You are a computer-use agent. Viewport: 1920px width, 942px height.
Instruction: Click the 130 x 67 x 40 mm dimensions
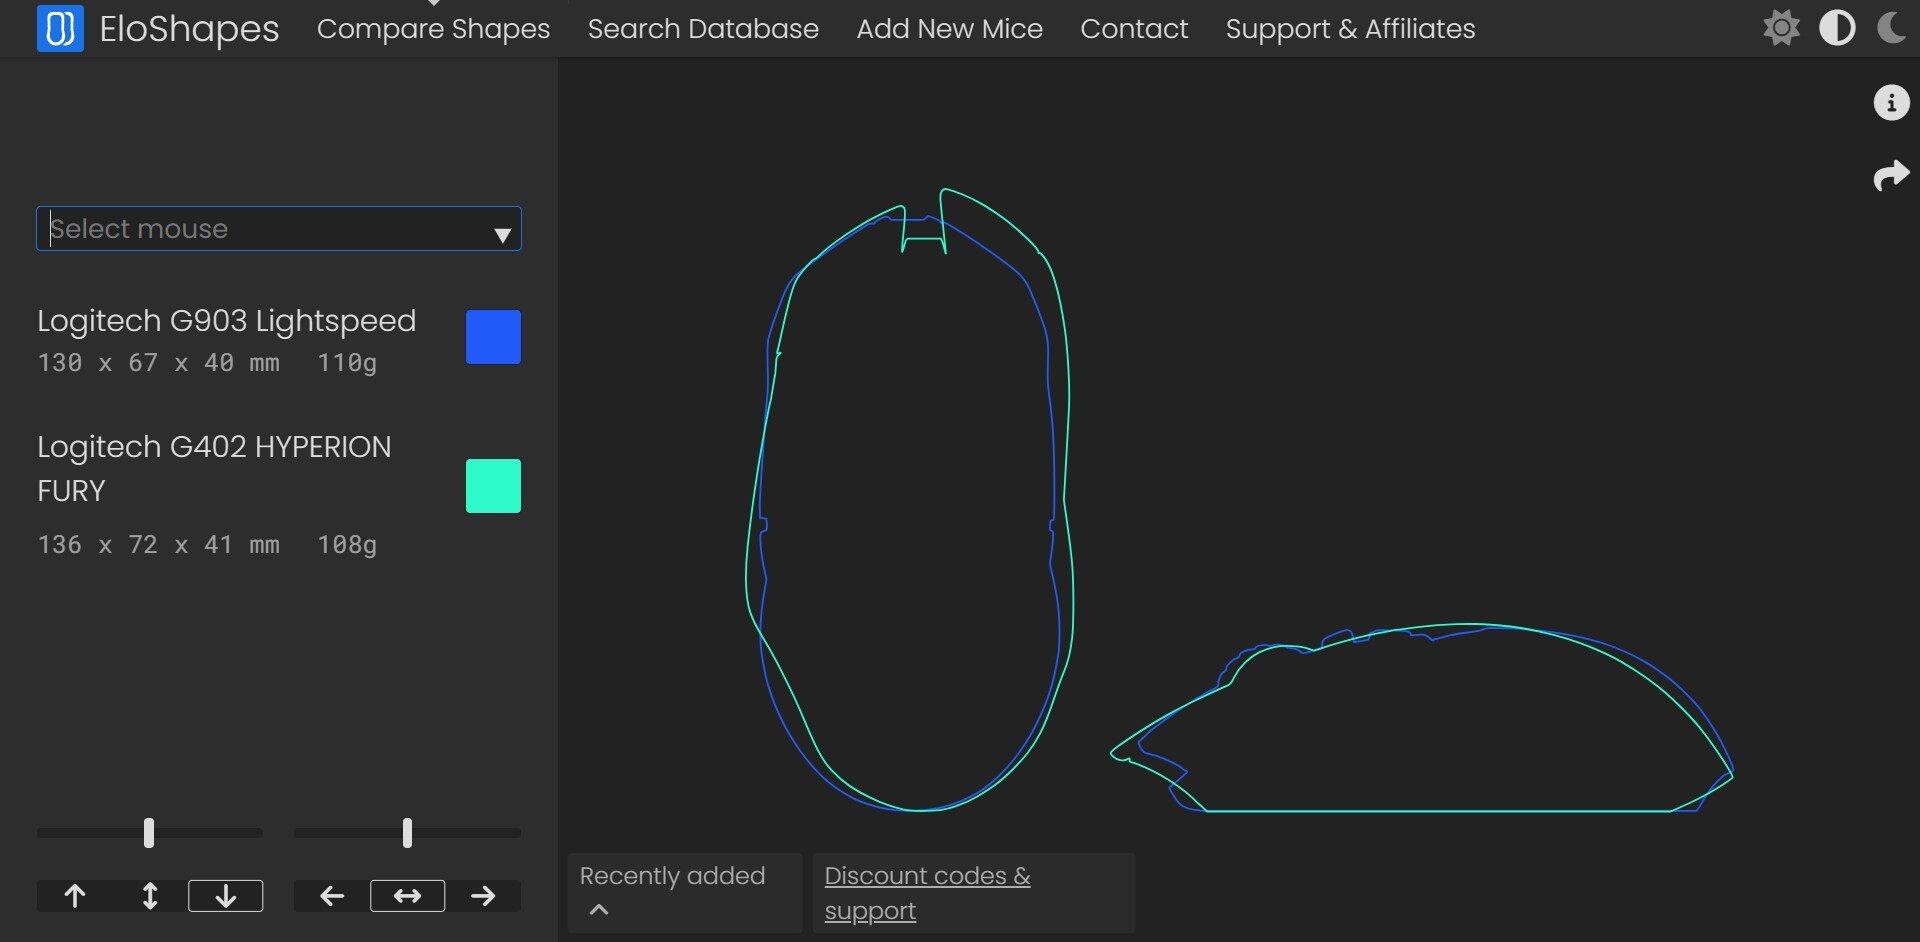point(158,363)
